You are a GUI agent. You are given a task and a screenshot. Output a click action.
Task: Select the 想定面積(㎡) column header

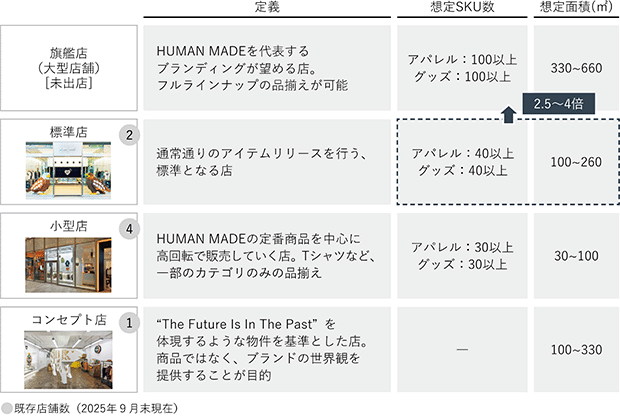574,8
